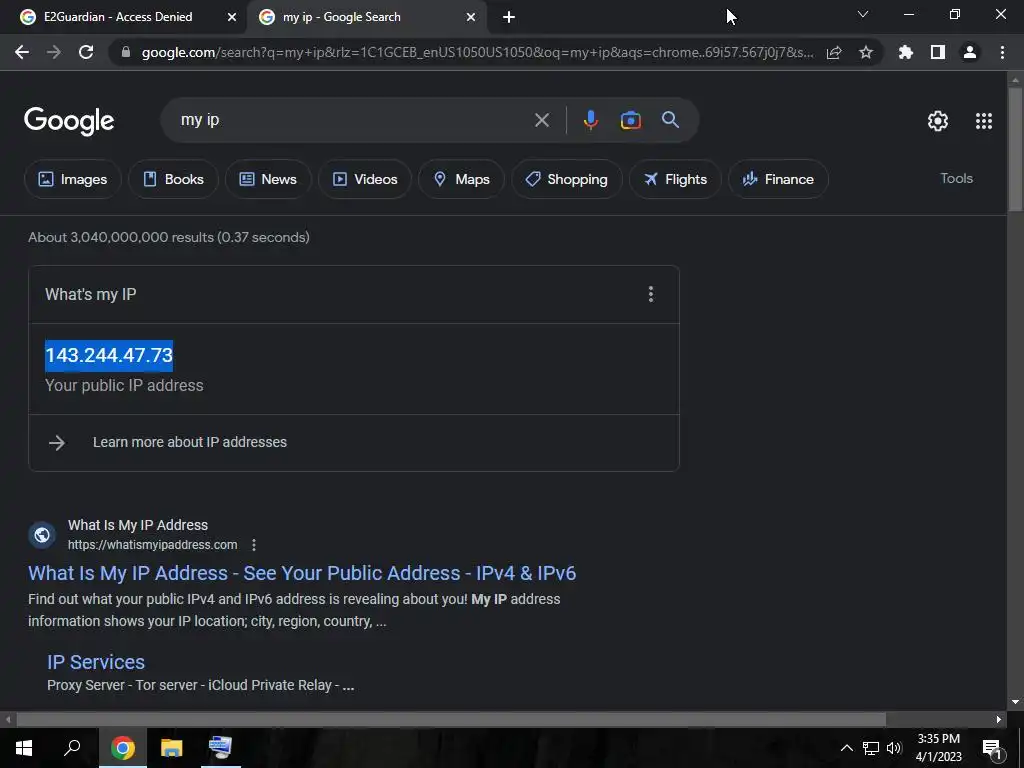
Task: Filter results by Books
Action: (173, 179)
